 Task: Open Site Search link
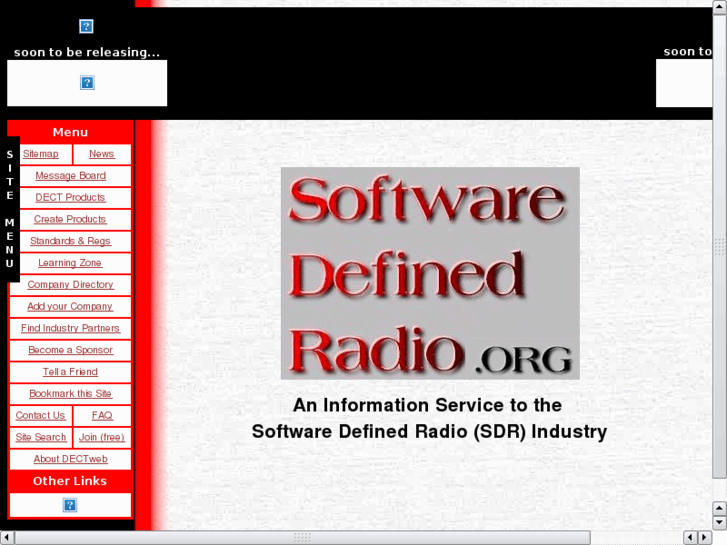point(41,437)
